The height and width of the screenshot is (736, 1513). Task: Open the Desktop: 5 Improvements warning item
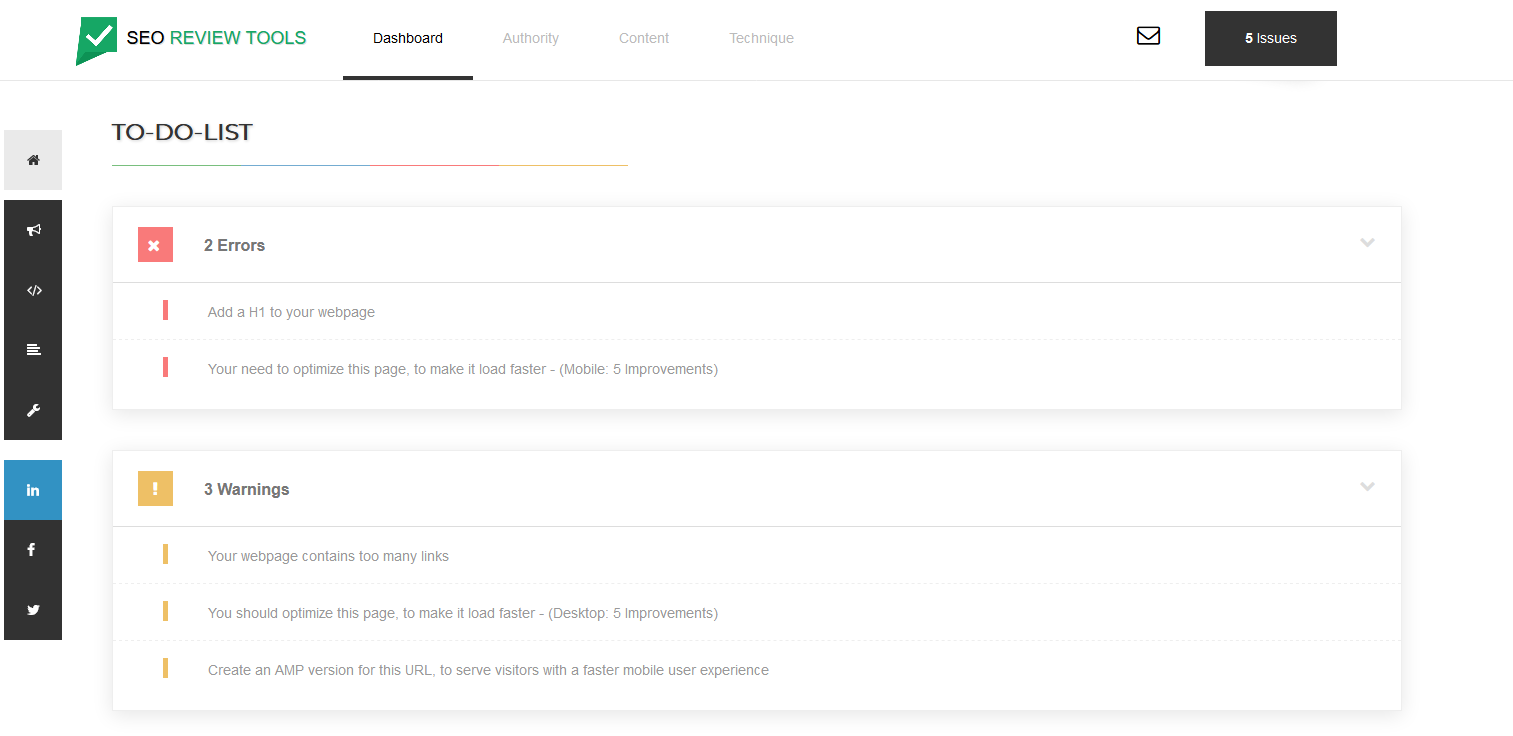pos(463,613)
